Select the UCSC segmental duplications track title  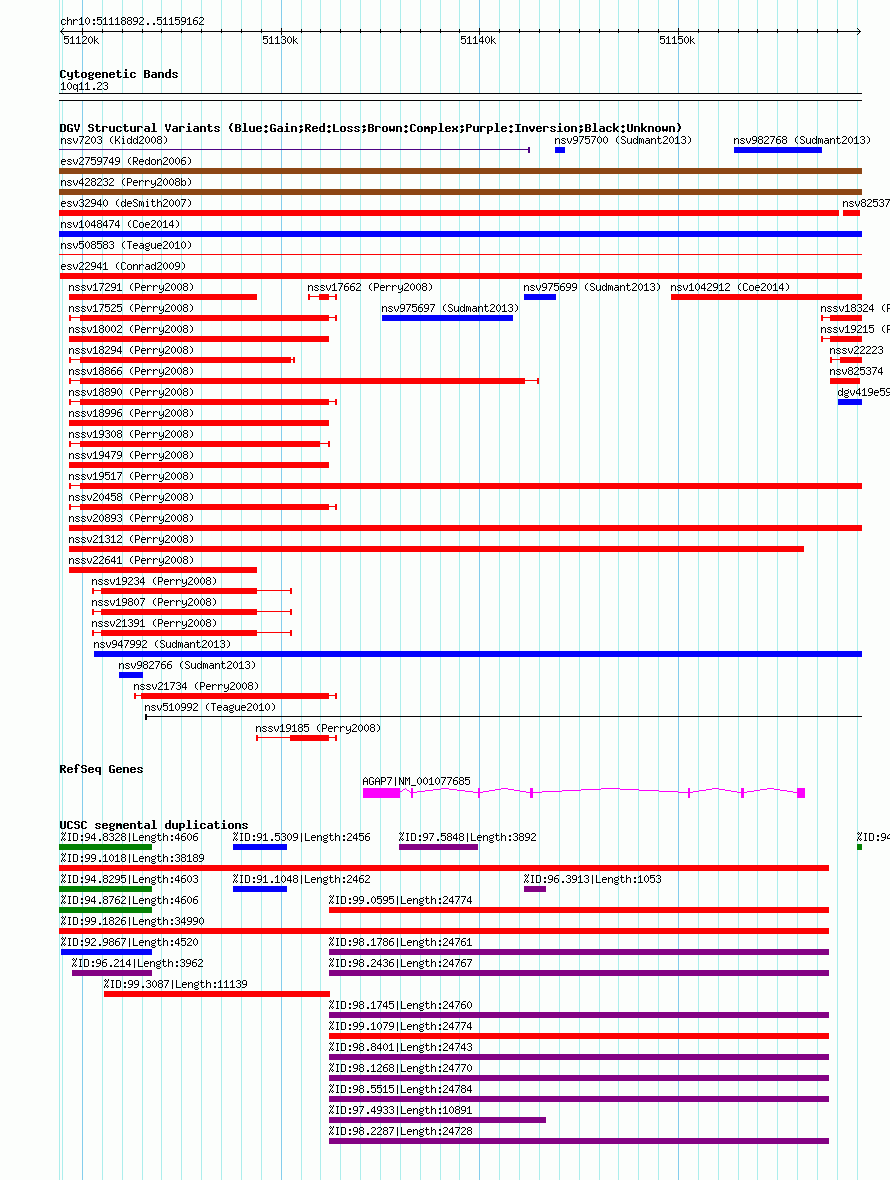point(153,825)
